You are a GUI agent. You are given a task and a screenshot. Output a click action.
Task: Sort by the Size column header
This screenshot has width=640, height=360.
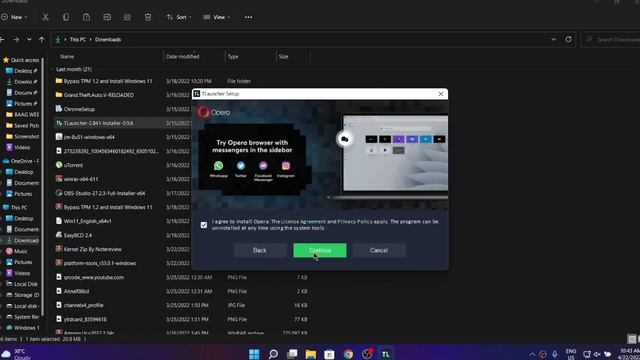click(284, 56)
